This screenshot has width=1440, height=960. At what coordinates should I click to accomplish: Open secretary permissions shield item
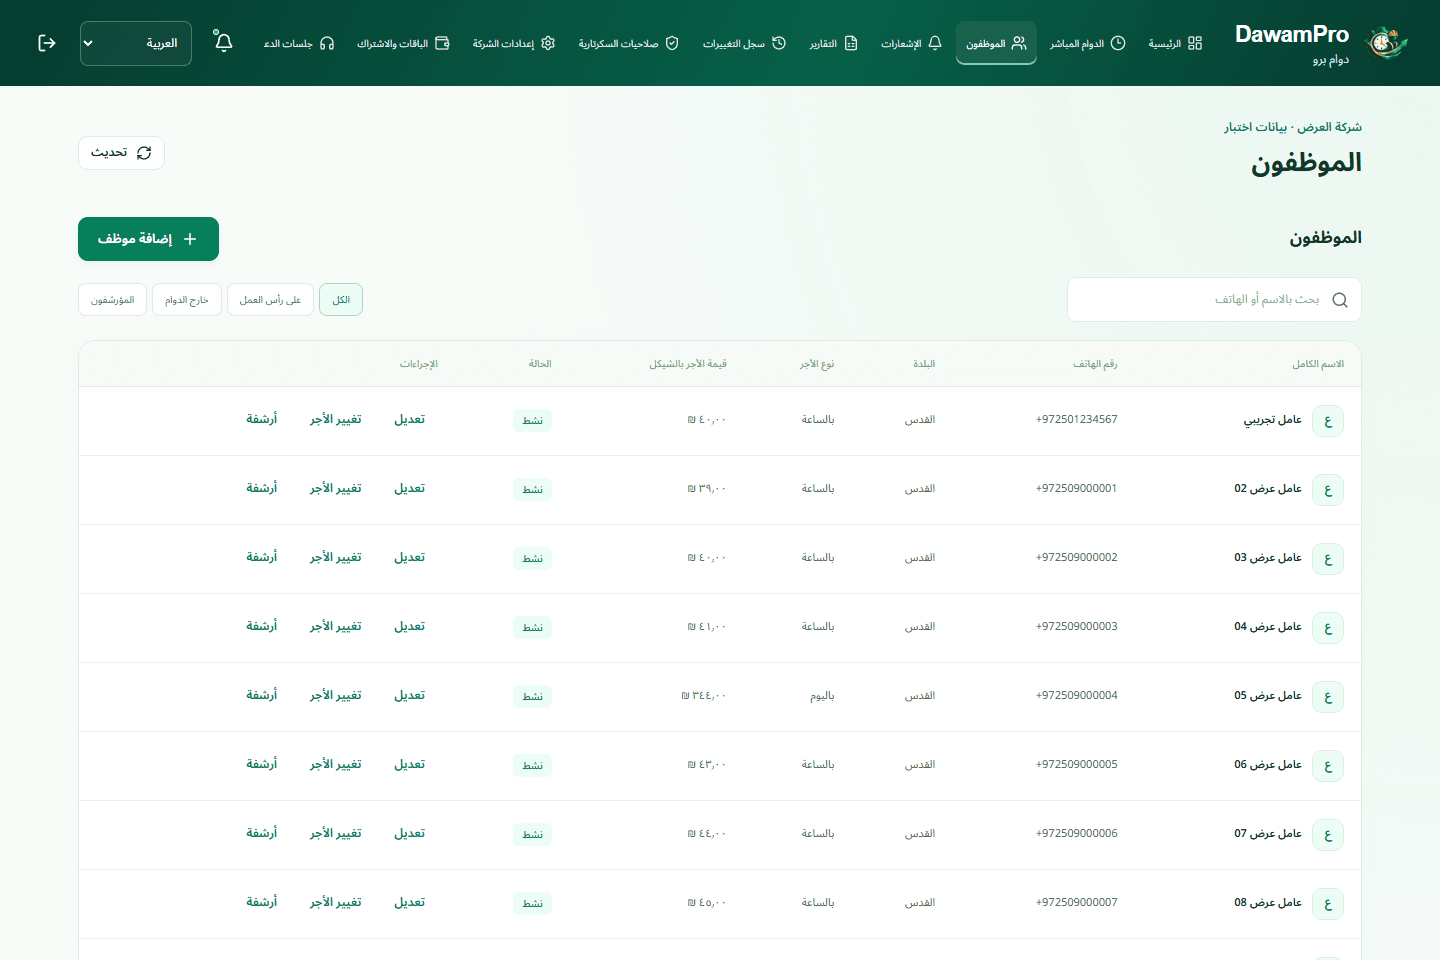628,43
